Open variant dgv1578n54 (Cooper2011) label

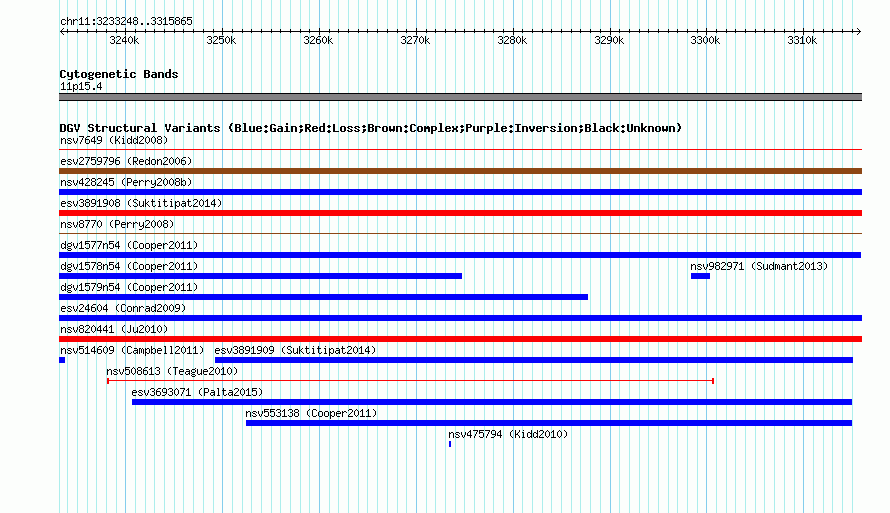129,266
